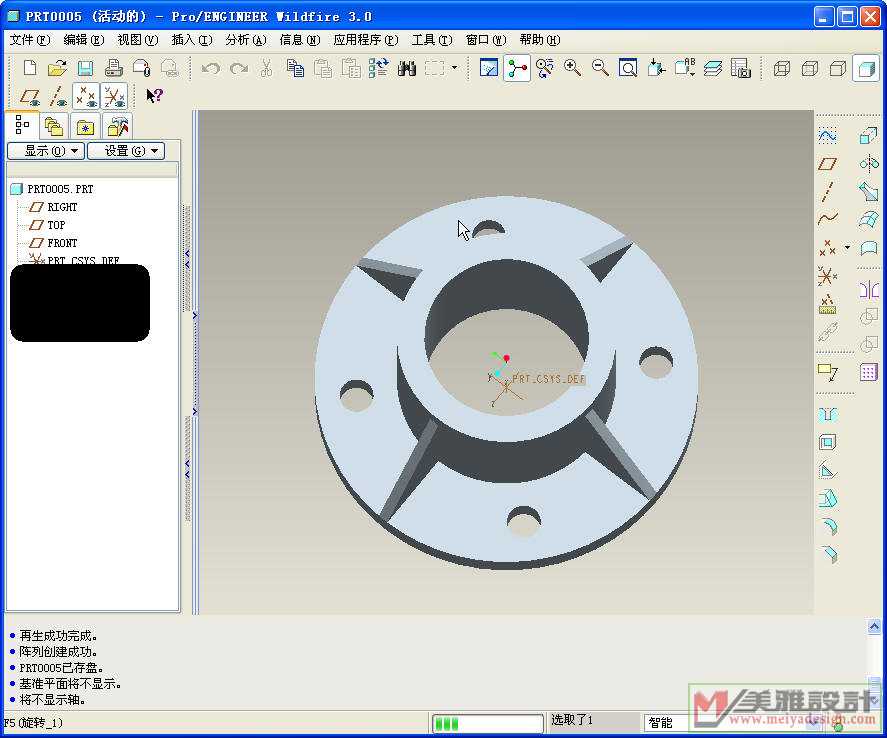
Task: Switch to the Favorites navigator tab
Action: [85, 126]
